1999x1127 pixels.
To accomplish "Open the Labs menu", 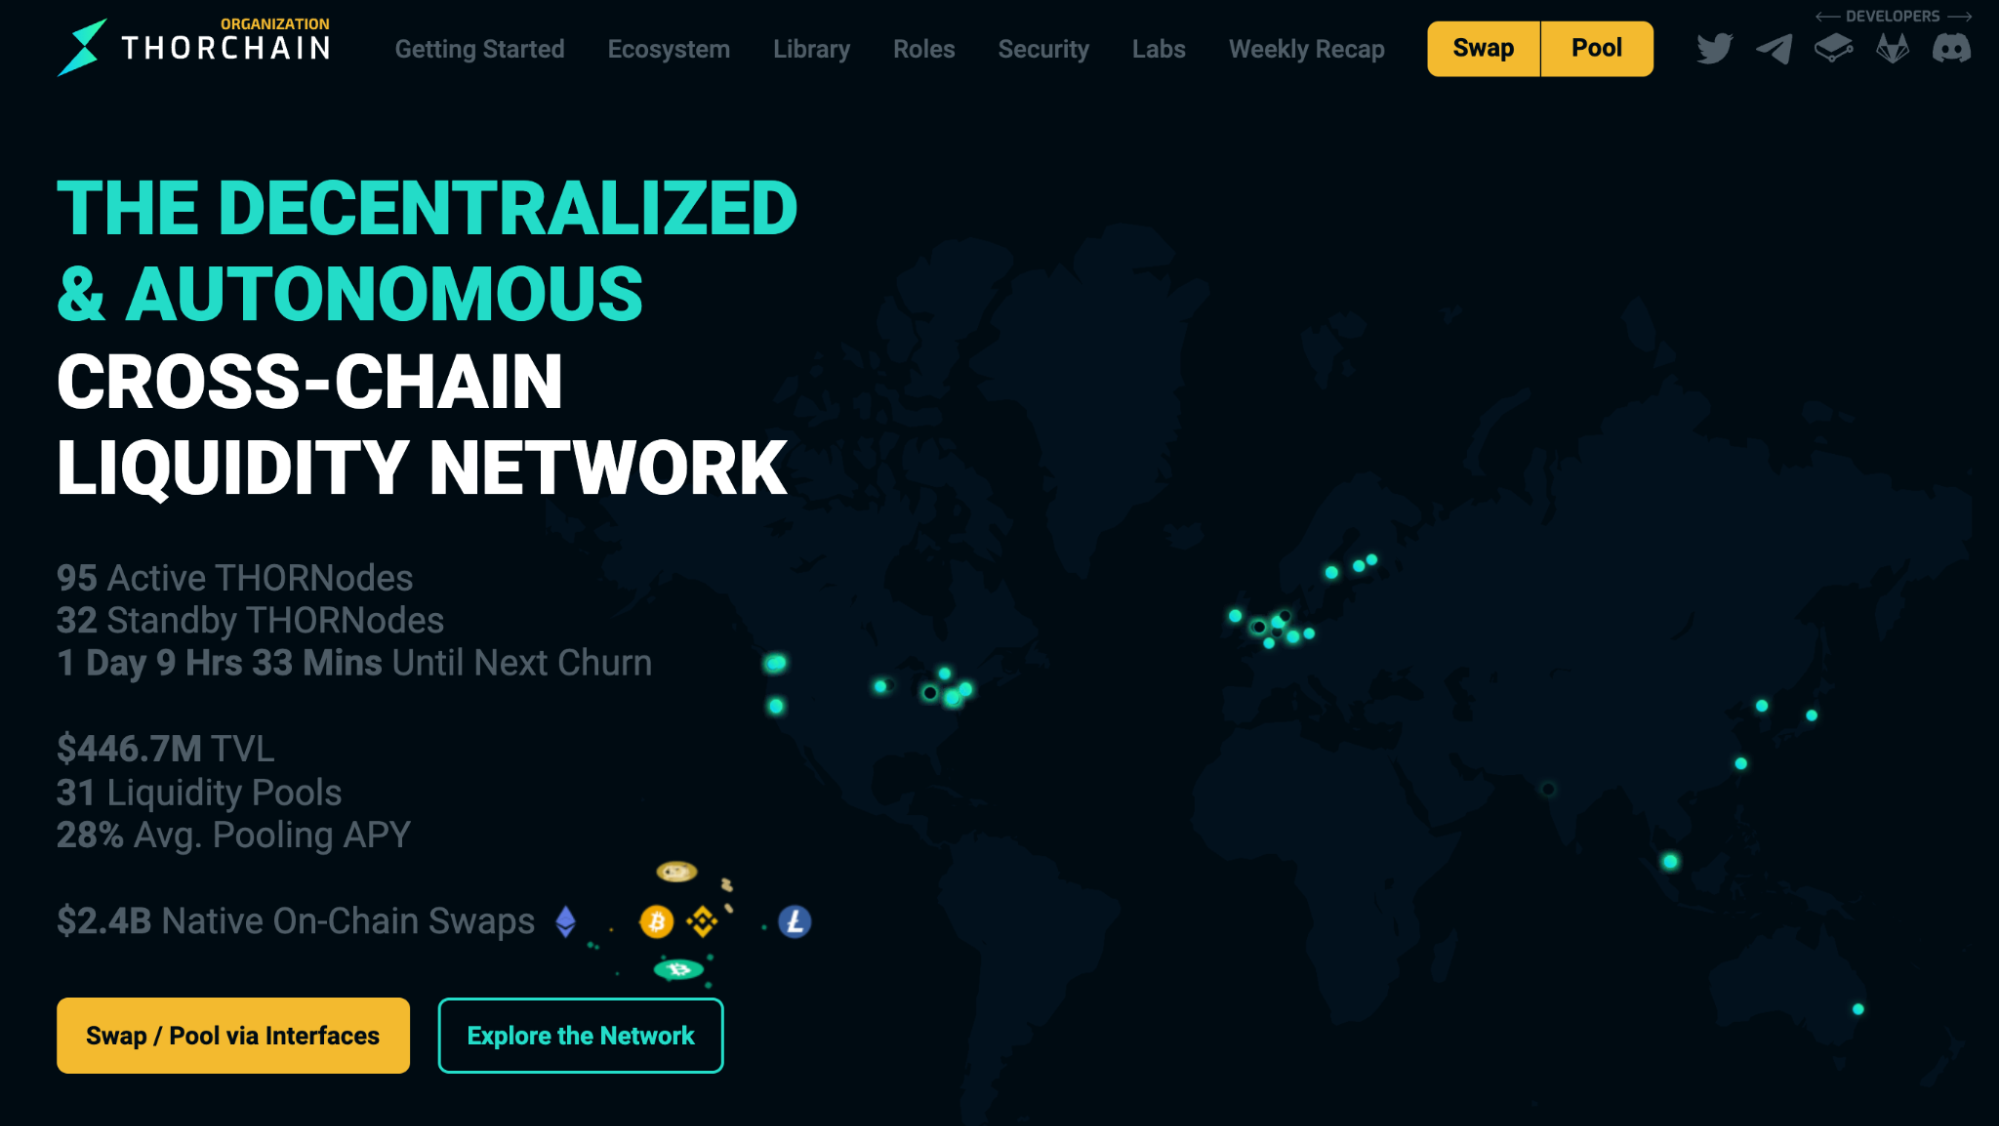I will click(1159, 49).
